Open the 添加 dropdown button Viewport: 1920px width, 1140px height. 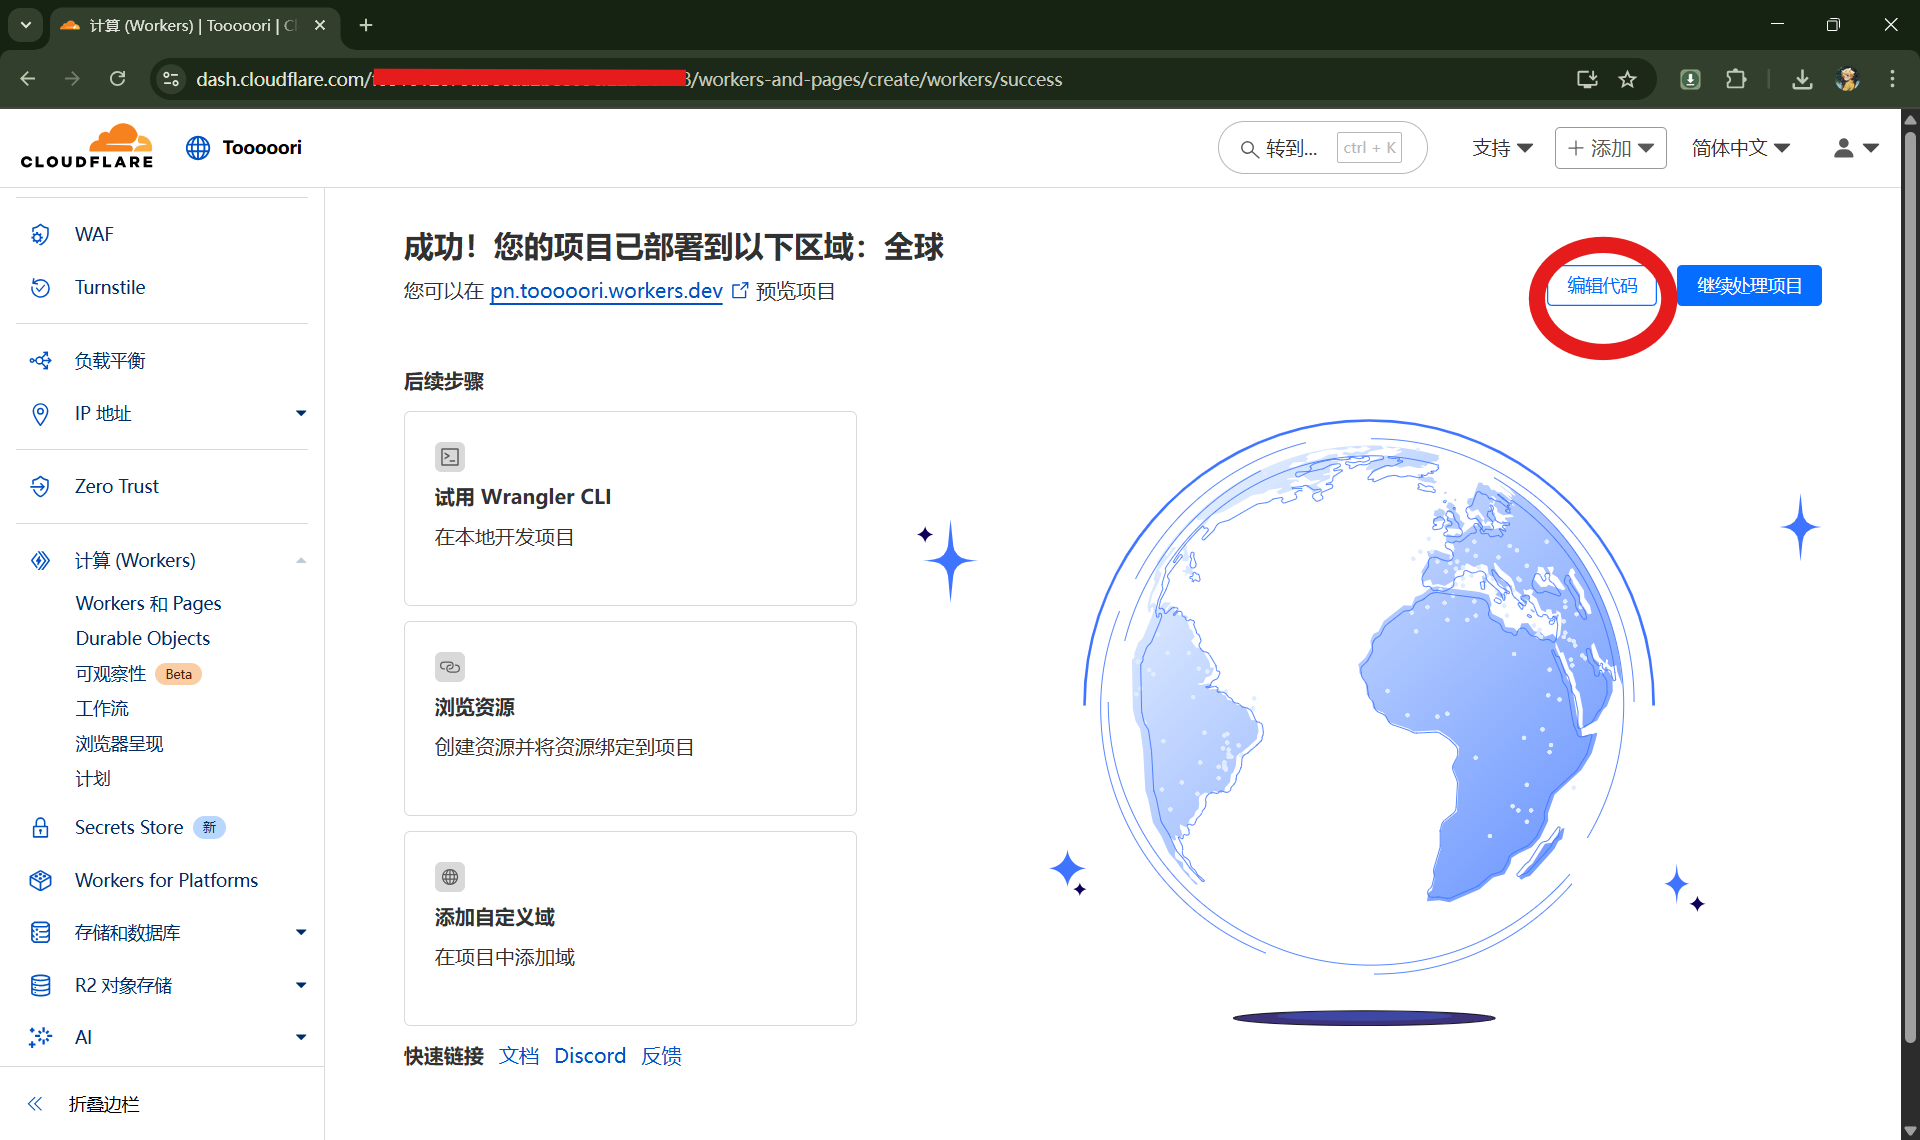1610,148
